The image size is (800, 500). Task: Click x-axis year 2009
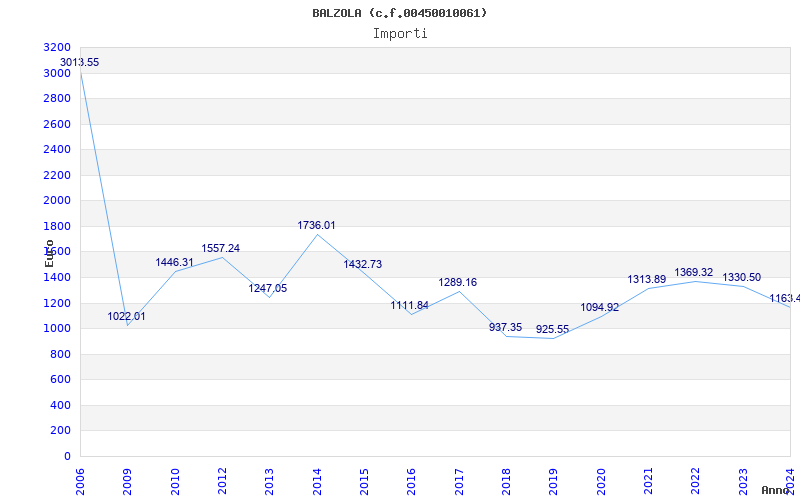point(128,482)
